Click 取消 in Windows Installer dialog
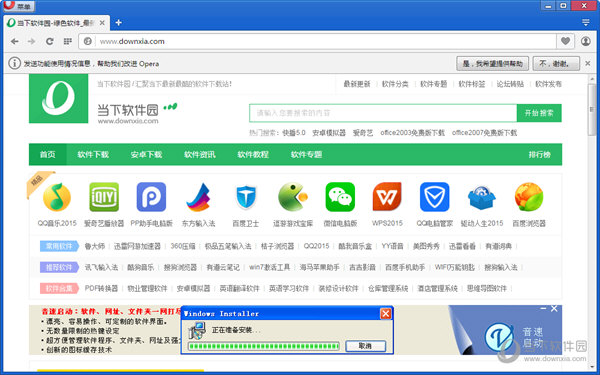The height and width of the screenshot is (375, 600). click(365, 346)
